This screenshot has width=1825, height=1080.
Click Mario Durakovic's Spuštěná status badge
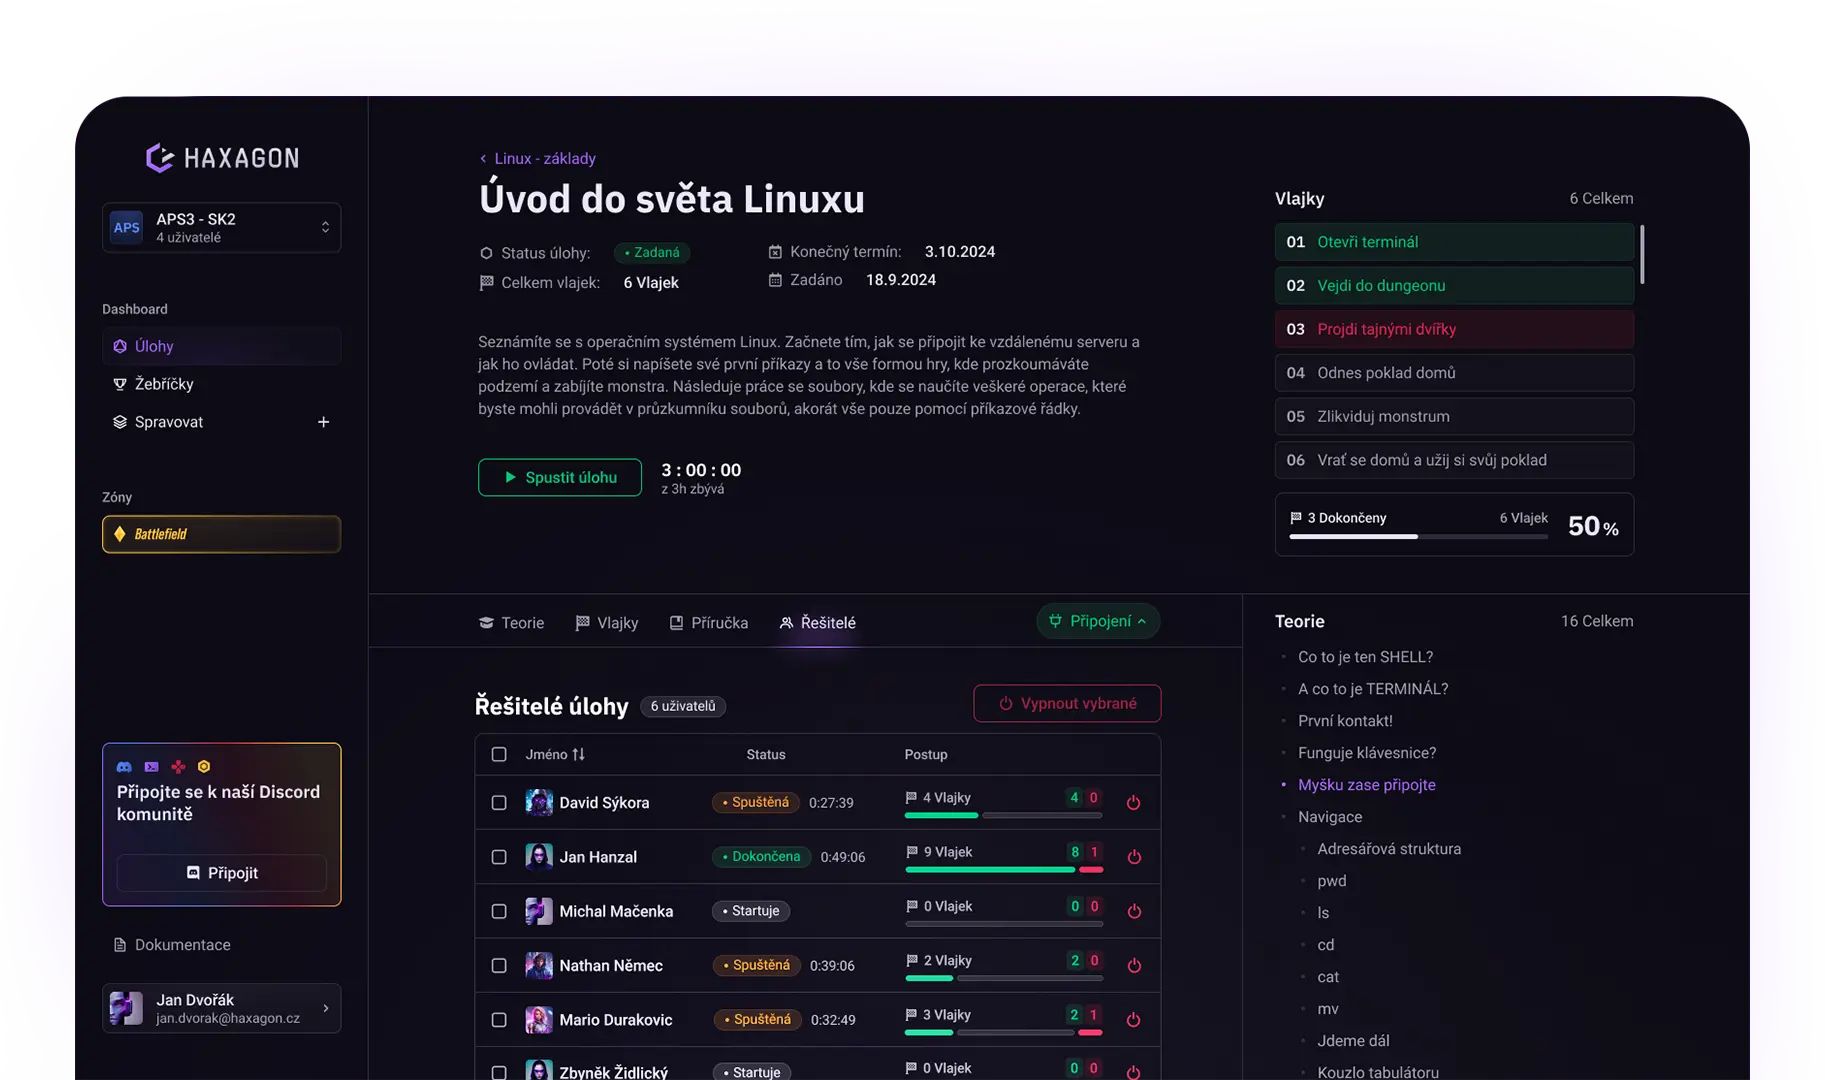756,1020
